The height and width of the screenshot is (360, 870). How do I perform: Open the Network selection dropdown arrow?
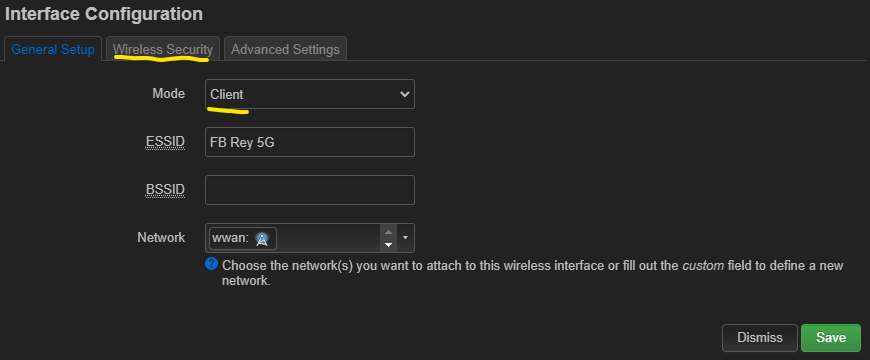tap(405, 238)
